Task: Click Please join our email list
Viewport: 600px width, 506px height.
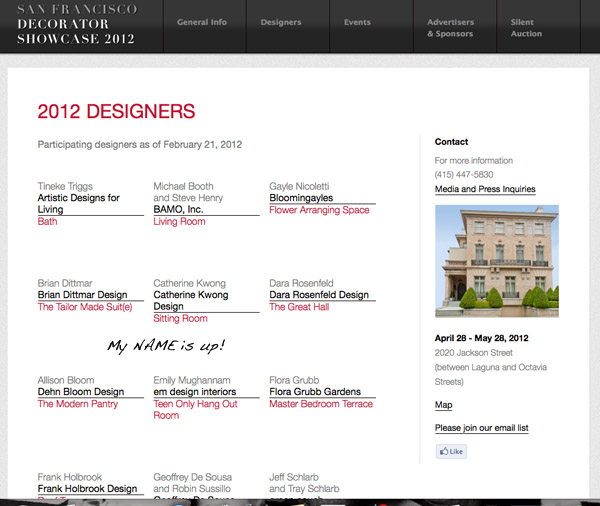Action: click(481, 428)
